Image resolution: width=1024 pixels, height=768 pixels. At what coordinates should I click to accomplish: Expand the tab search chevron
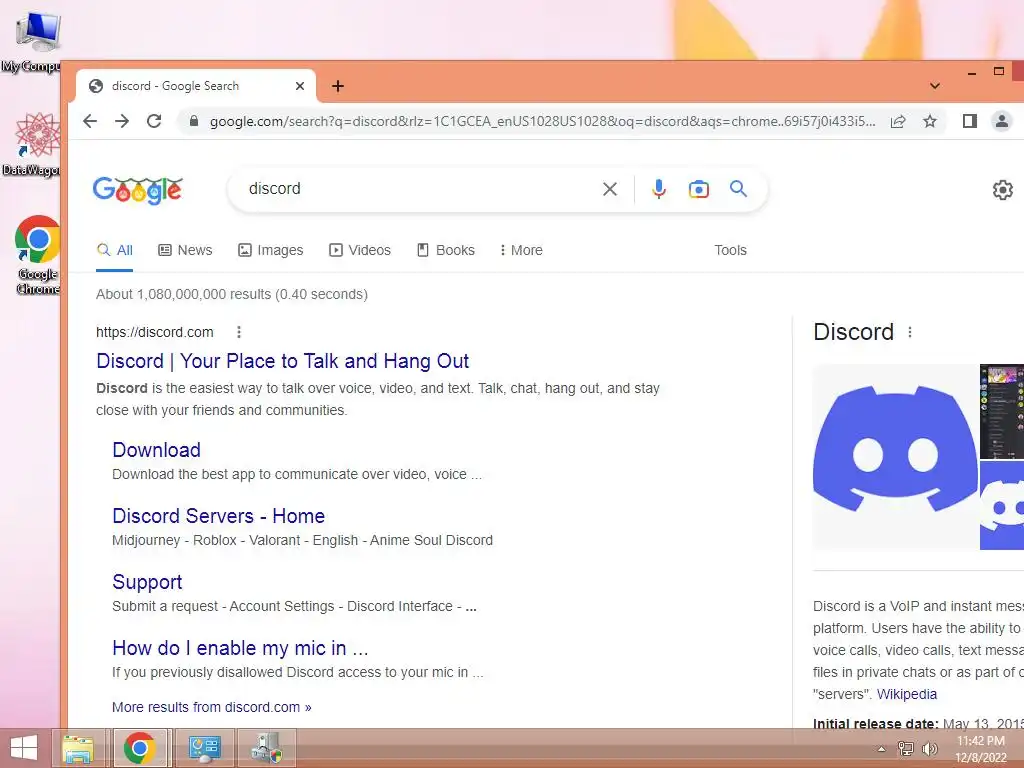coord(935,86)
